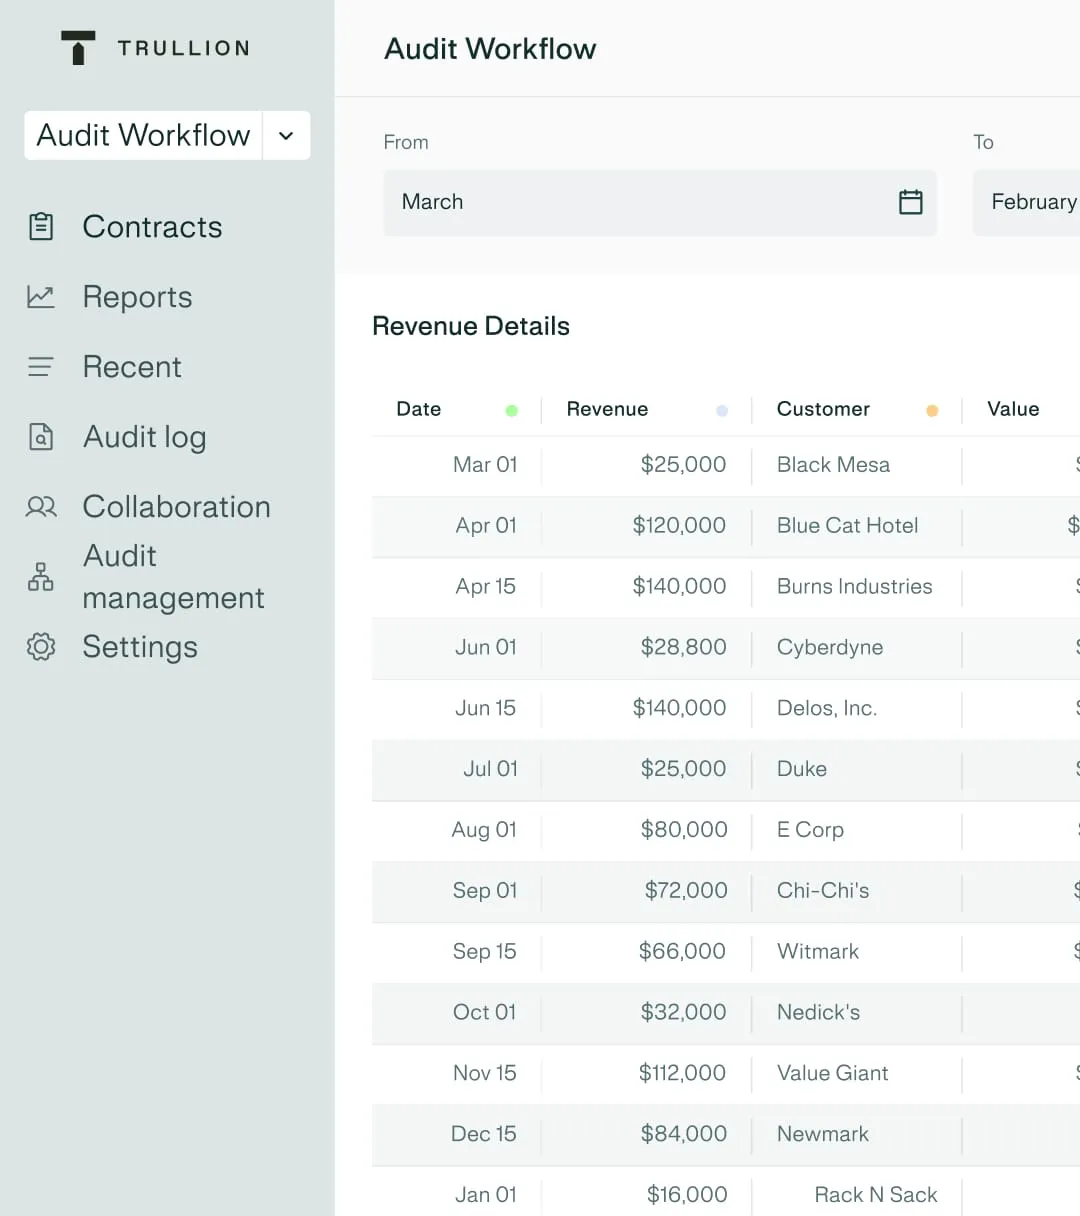This screenshot has height=1216, width=1080.
Task: Open the From date calendar icon
Action: tap(911, 202)
